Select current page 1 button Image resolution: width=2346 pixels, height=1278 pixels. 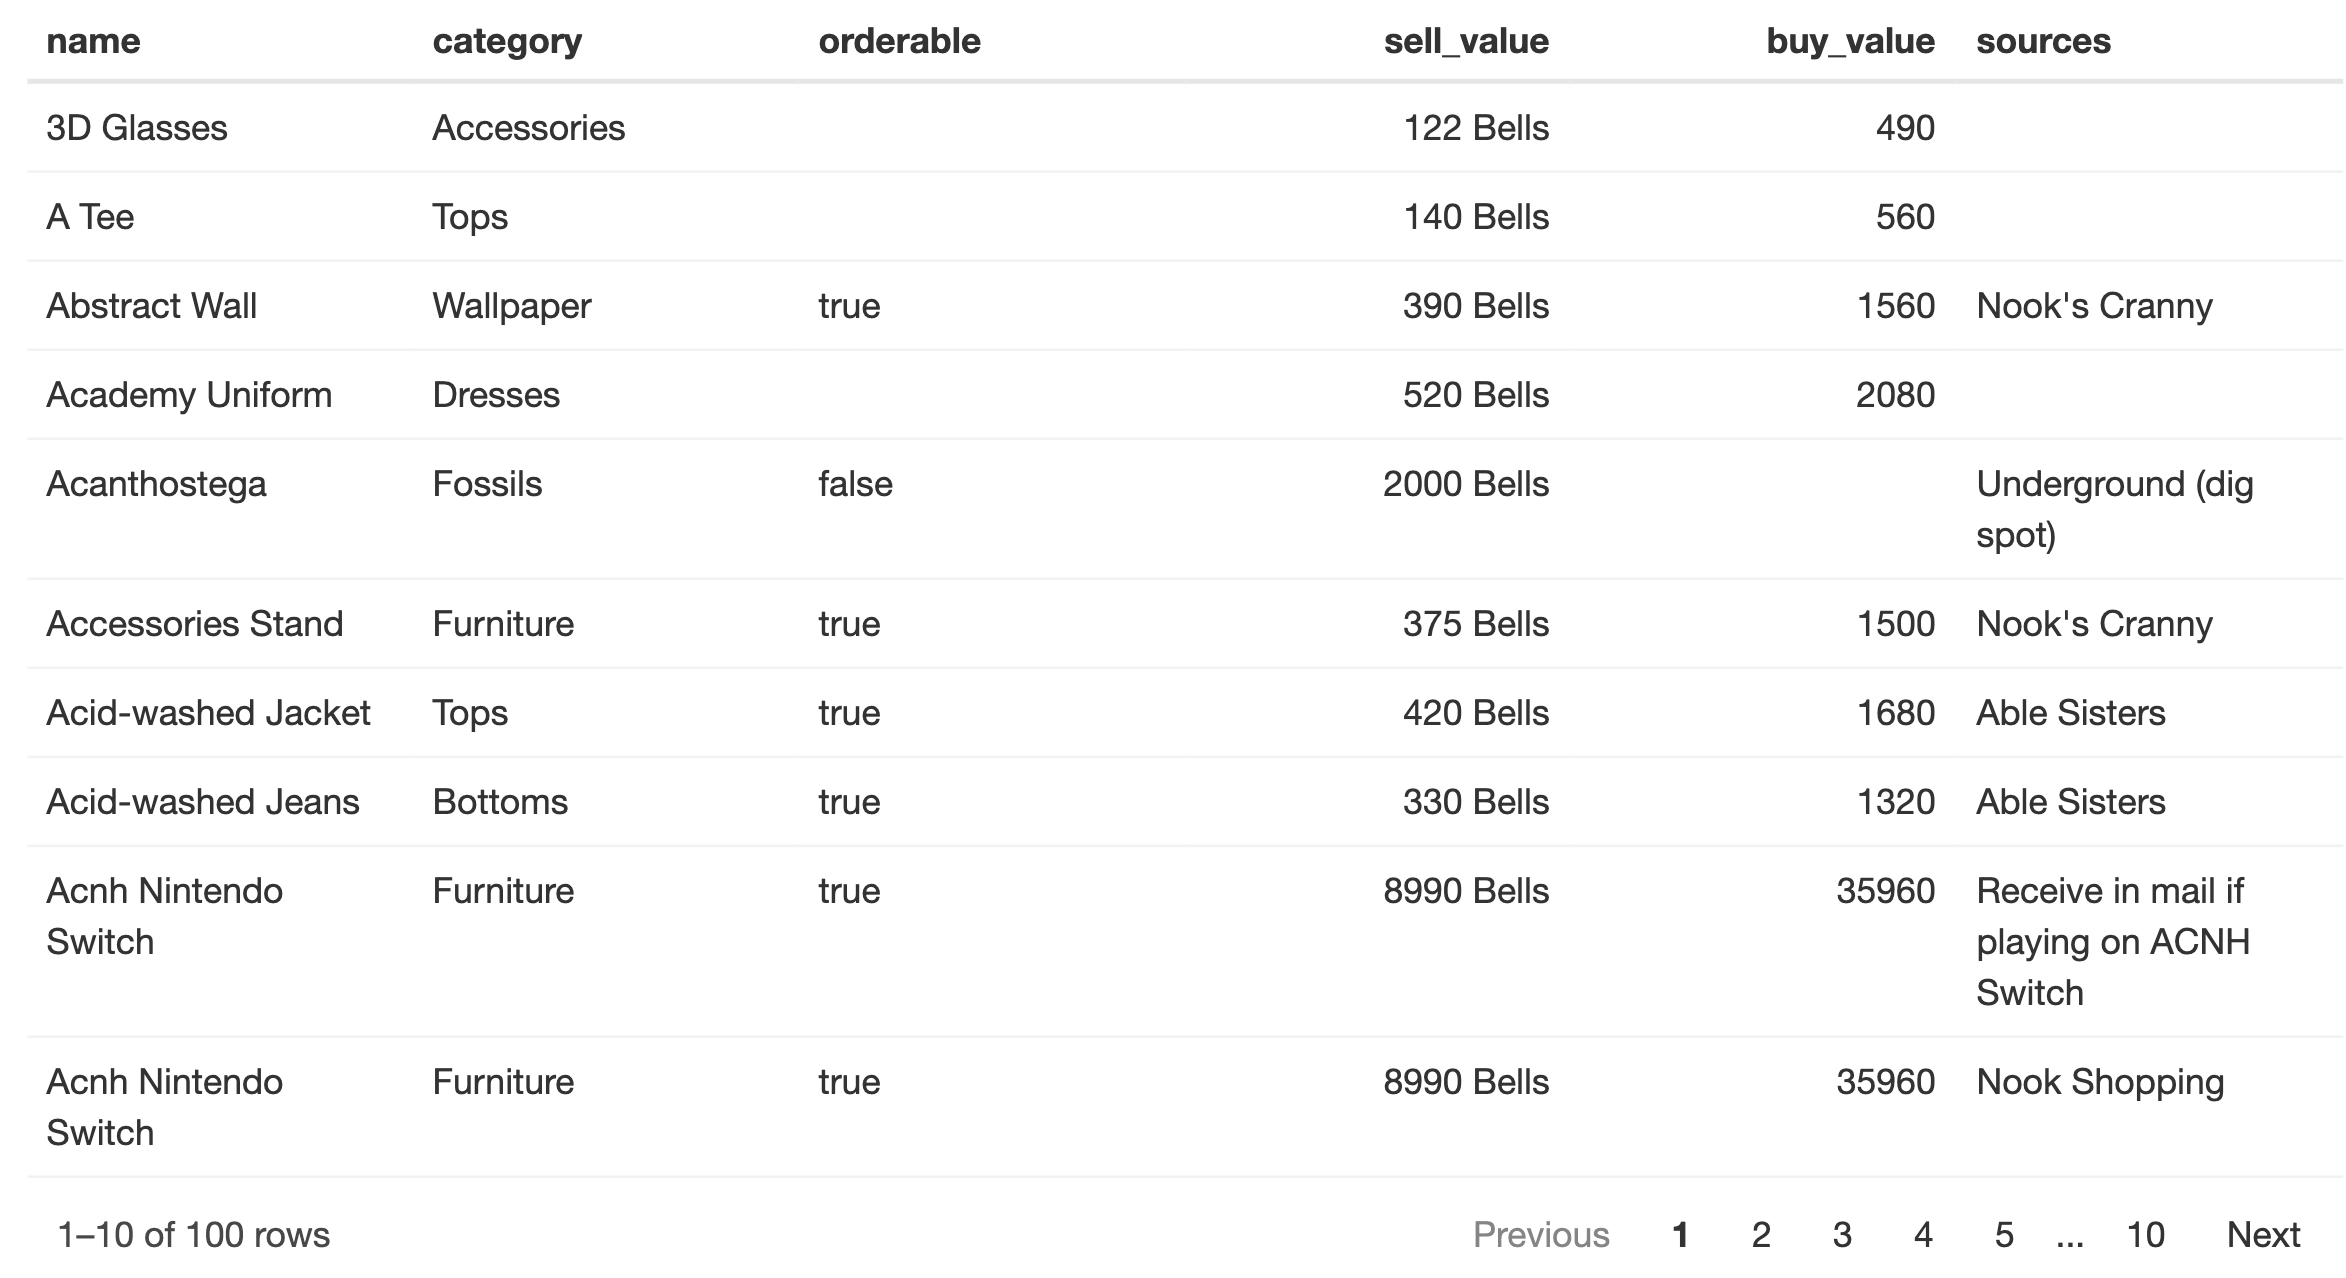(1680, 1235)
